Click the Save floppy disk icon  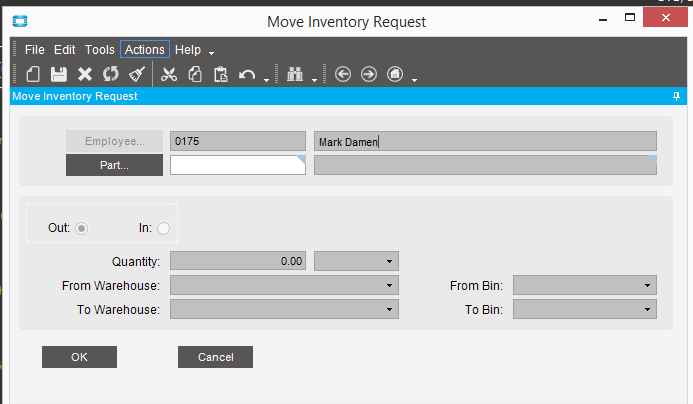[x=58, y=74]
